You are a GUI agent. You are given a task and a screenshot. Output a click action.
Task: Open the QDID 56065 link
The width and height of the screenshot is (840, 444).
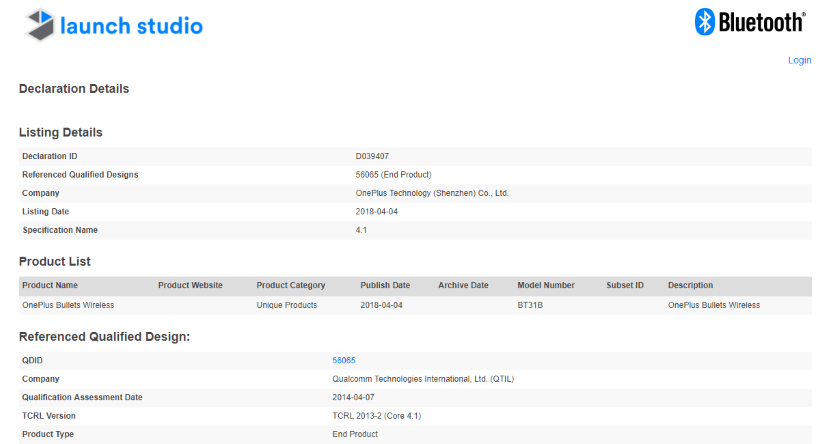[x=344, y=360]
